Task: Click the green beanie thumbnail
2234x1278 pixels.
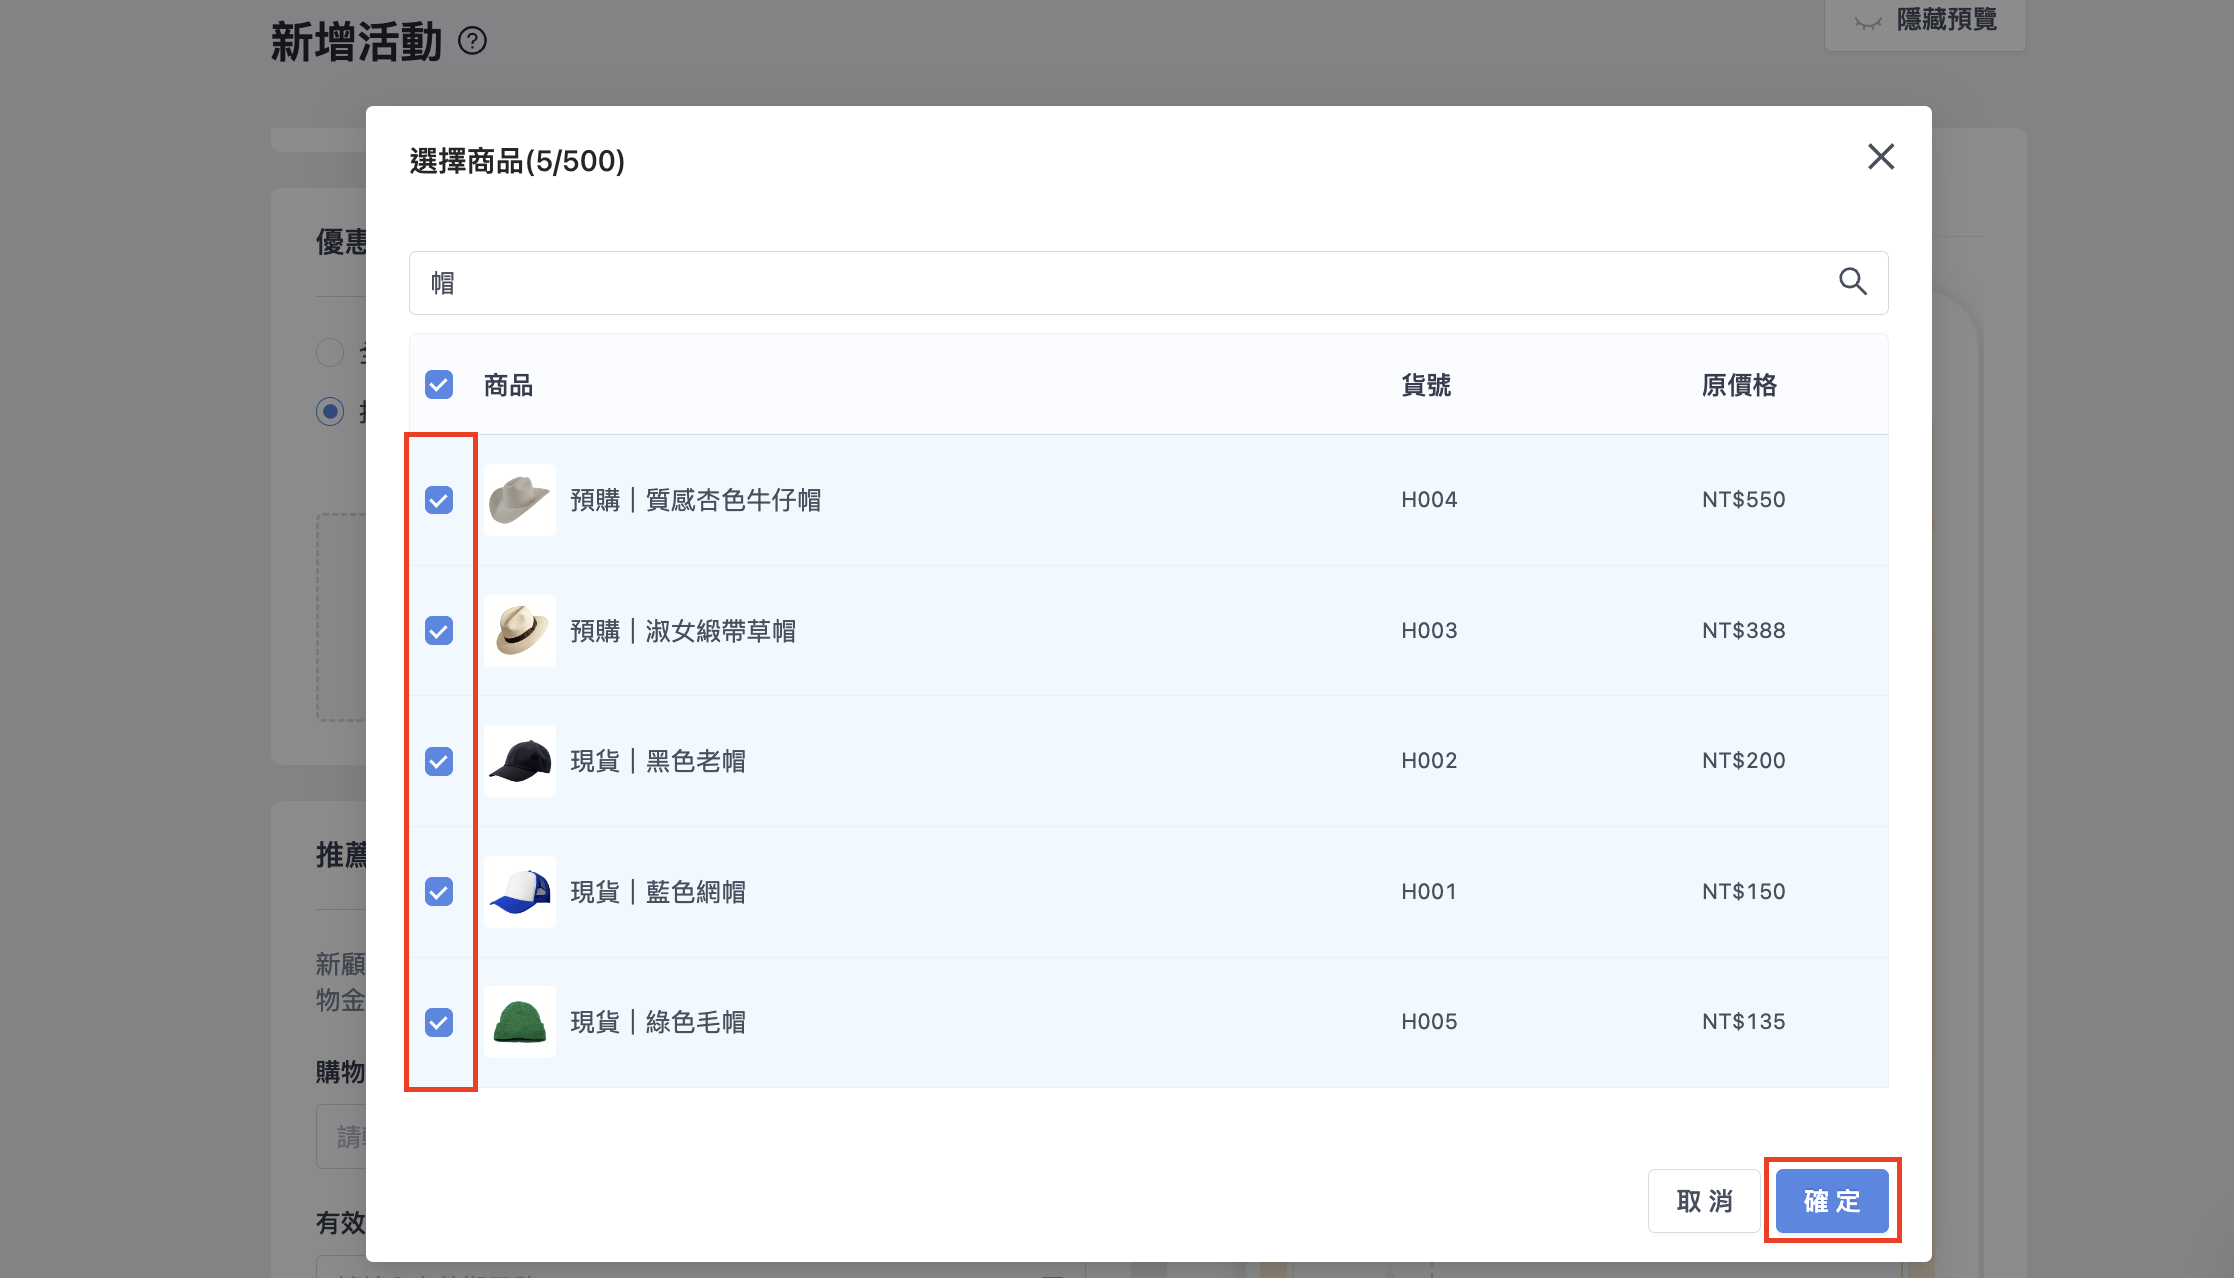Action: click(x=520, y=1022)
